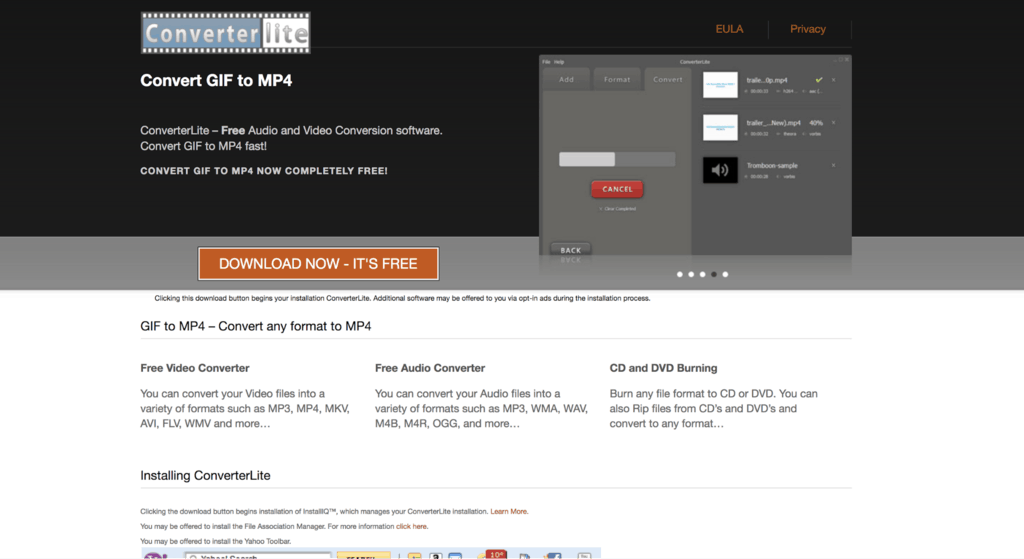Open the File menu in app preview

546,62
